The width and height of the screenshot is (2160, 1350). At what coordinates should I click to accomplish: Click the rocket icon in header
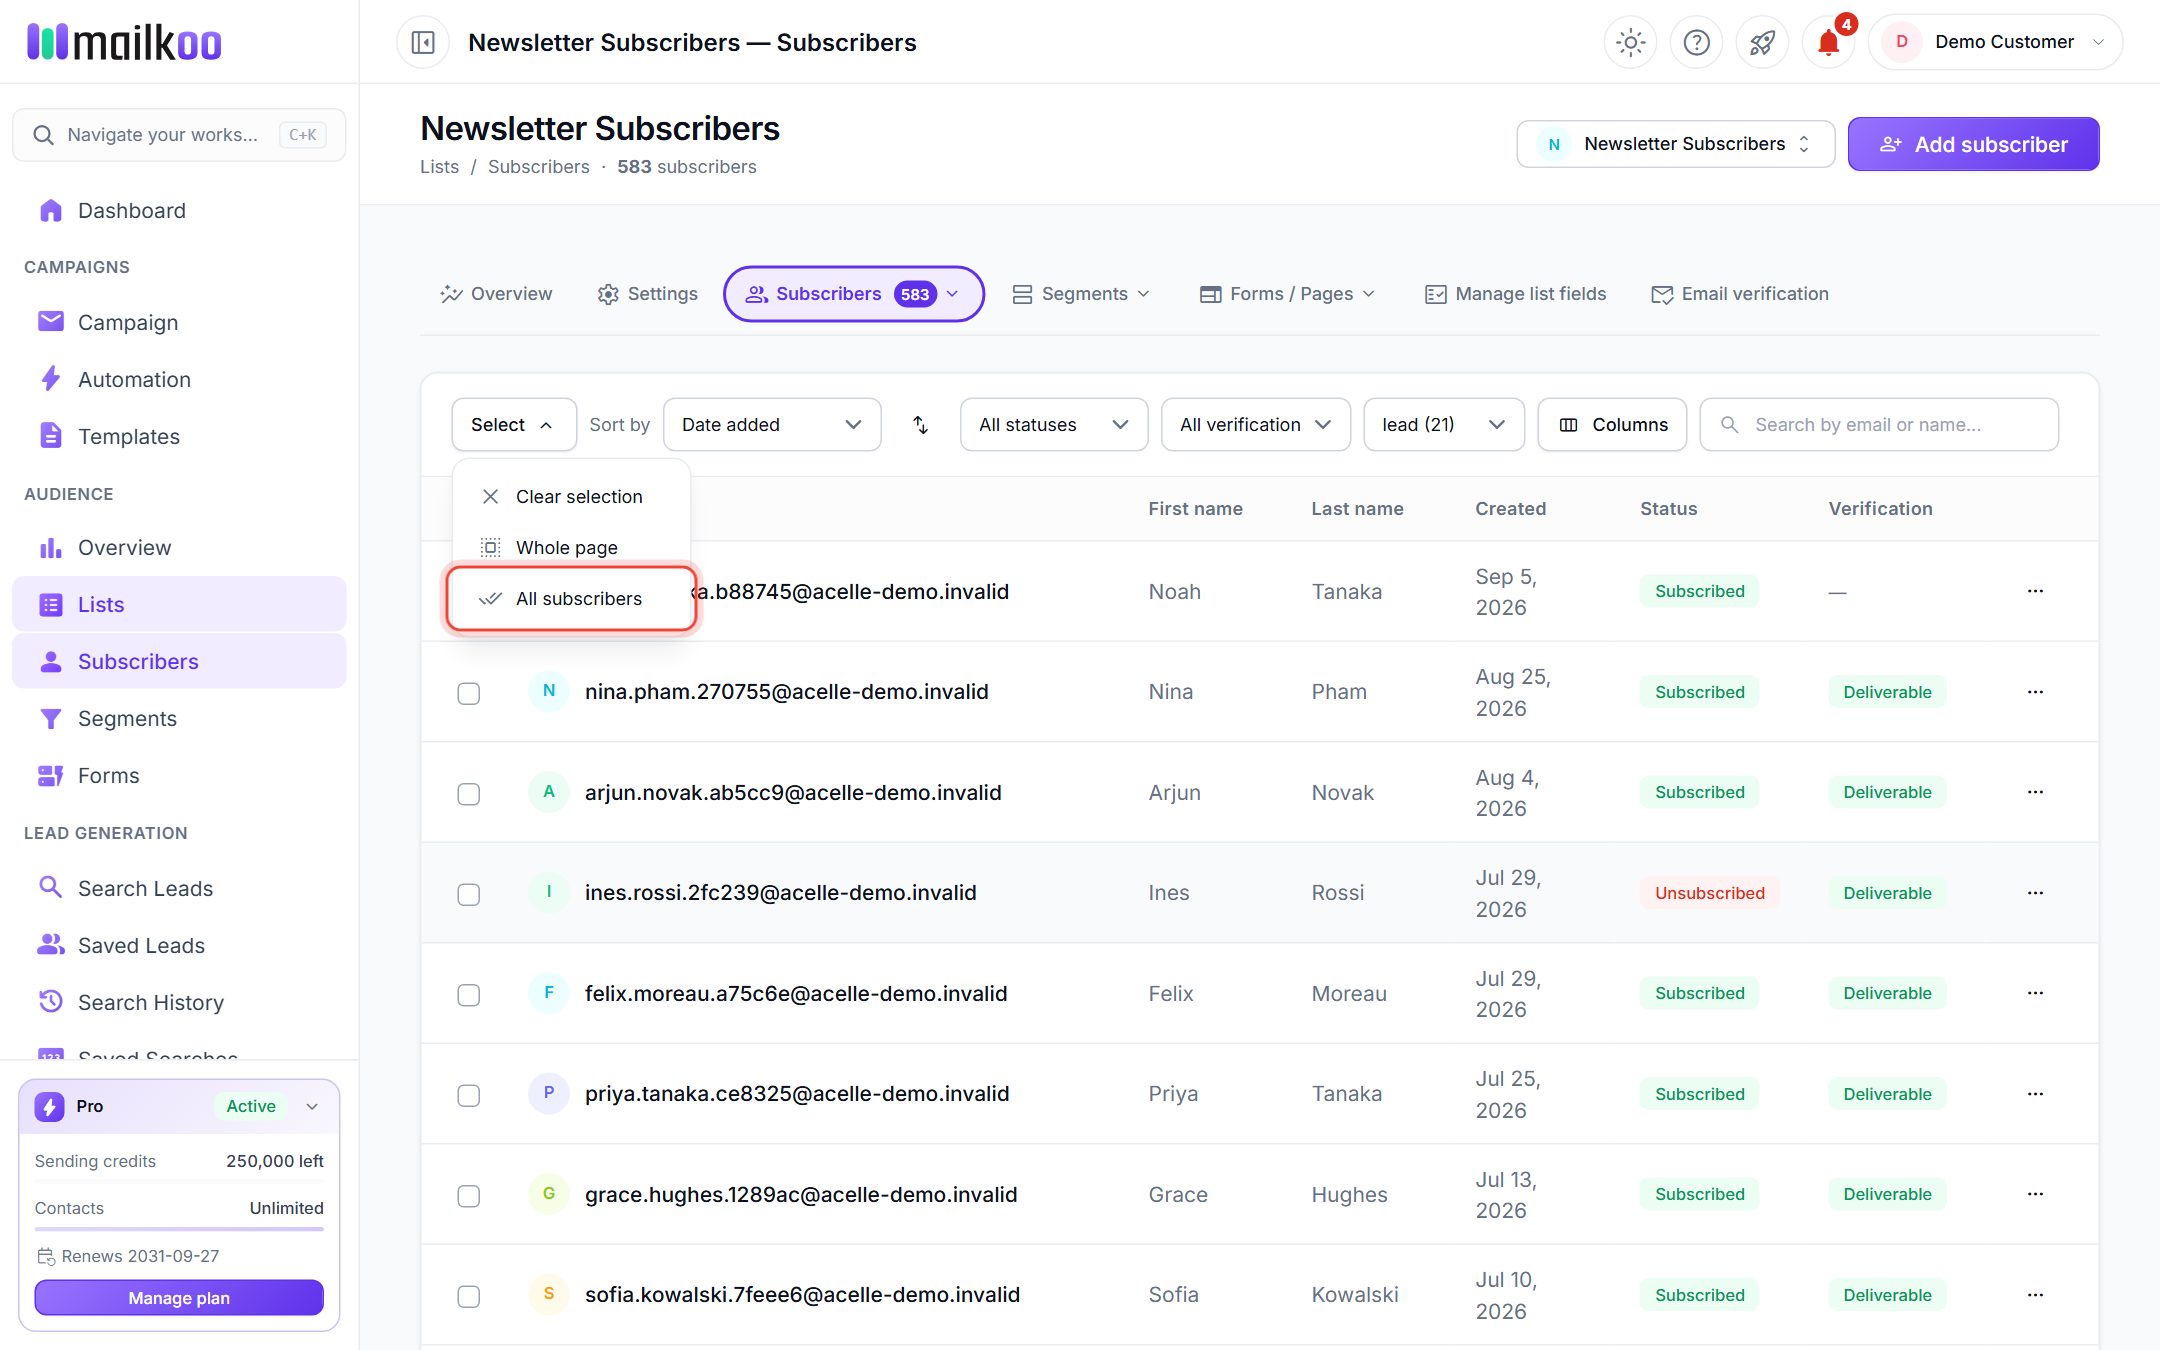pyautogui.click(x=1762, y=42)
